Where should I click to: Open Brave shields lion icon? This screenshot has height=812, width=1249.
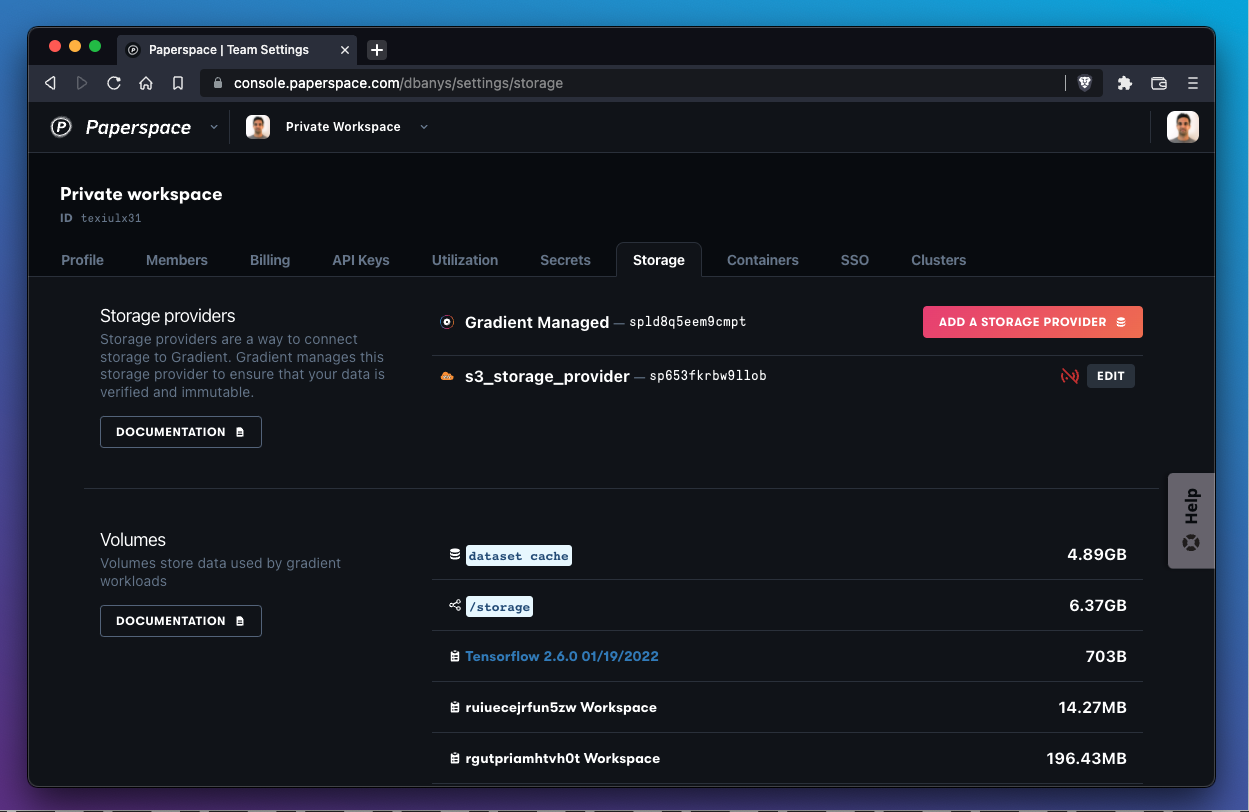point(1084,83)
